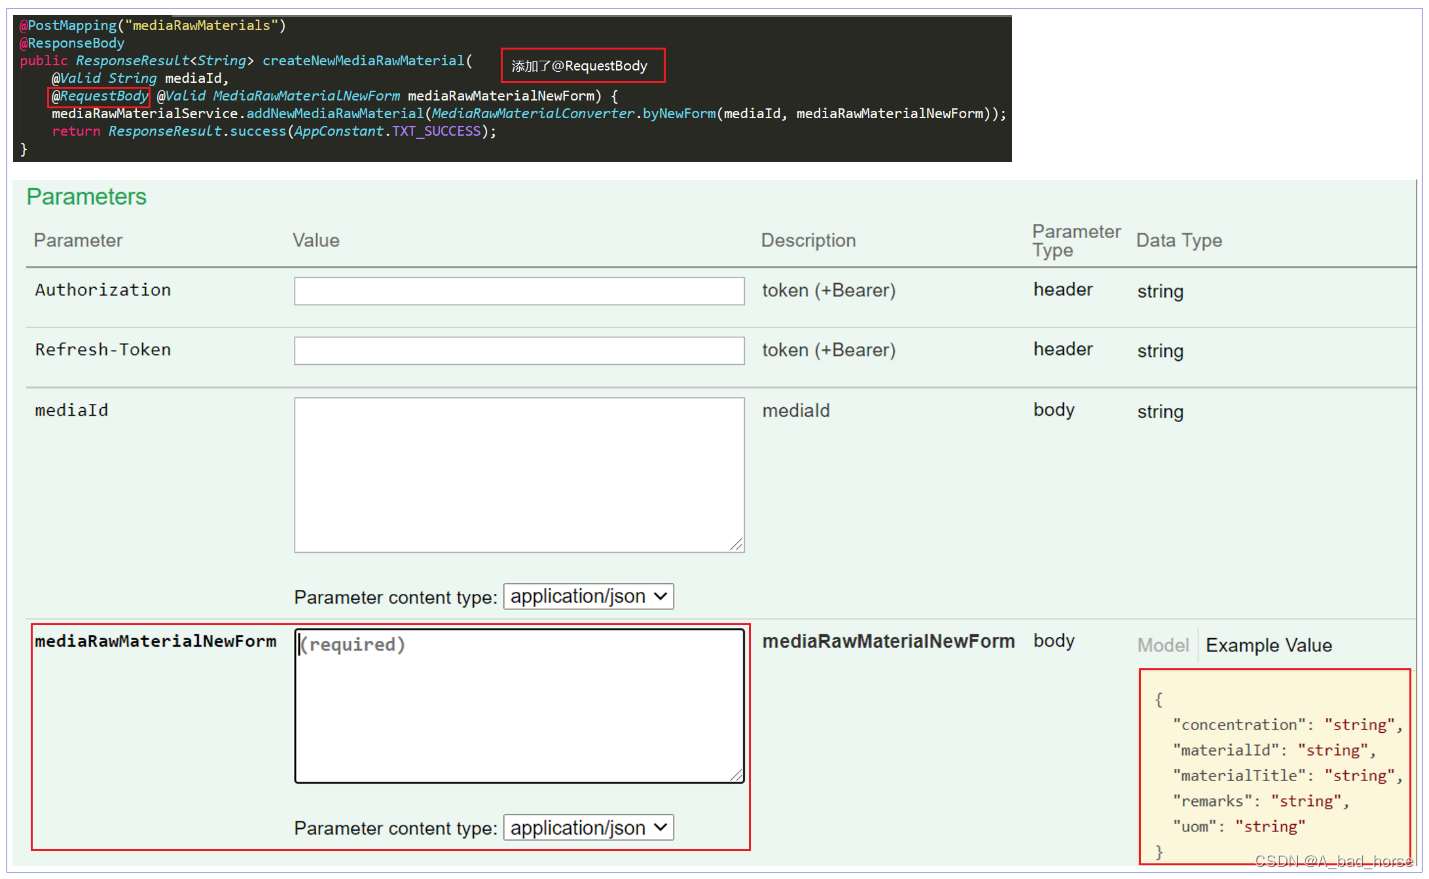
Task: Click "string" data type in mediaId row
Action: point(1160,412)
